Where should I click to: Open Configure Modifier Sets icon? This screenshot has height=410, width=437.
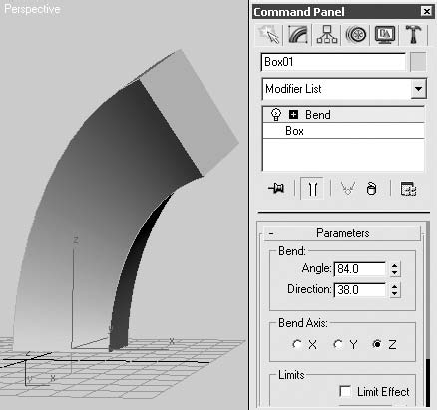coord(408,189)
